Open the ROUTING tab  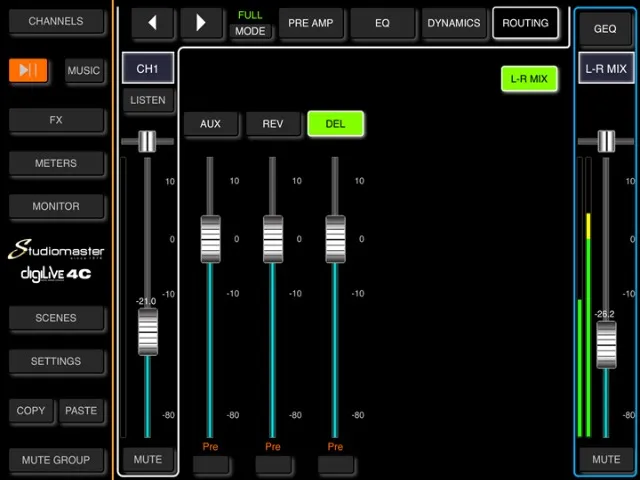(525, 23)
